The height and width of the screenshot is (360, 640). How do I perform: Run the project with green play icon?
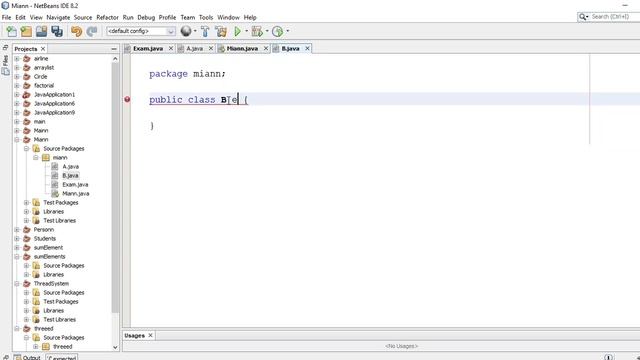237,31
